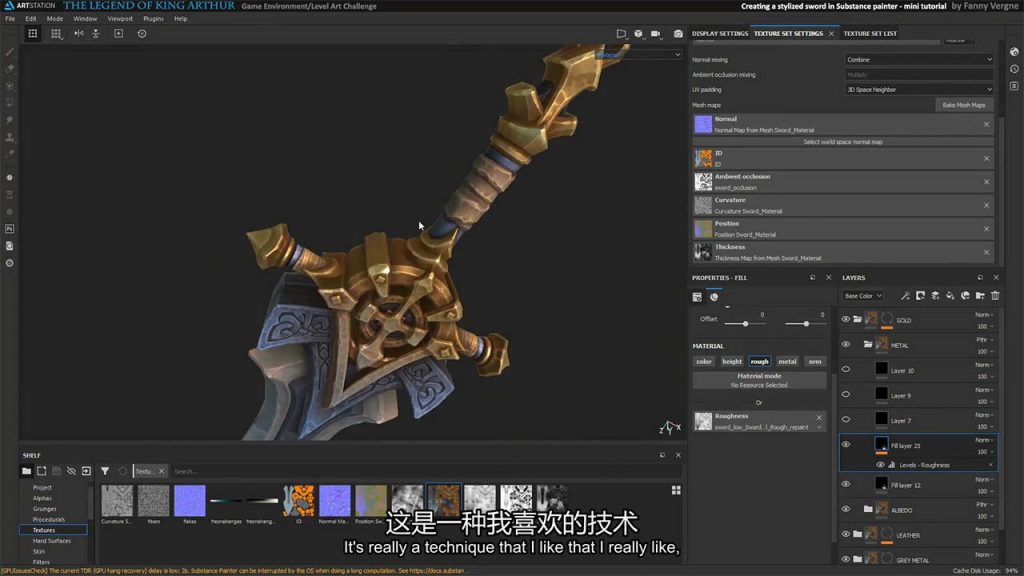Viewport: 1024px width, 576px height.
Task: Switch to Texture Set List tab
Action: 870,33
